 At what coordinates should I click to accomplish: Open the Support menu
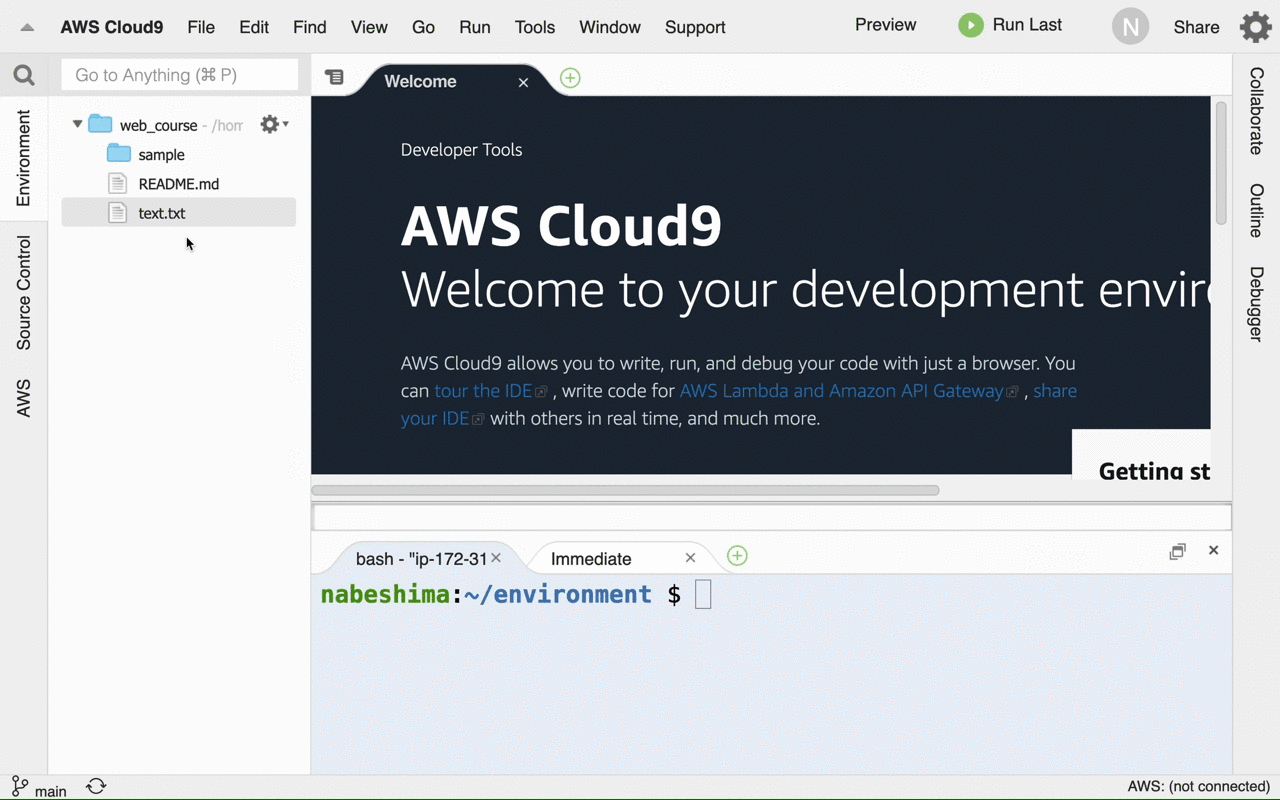point(695,27)
